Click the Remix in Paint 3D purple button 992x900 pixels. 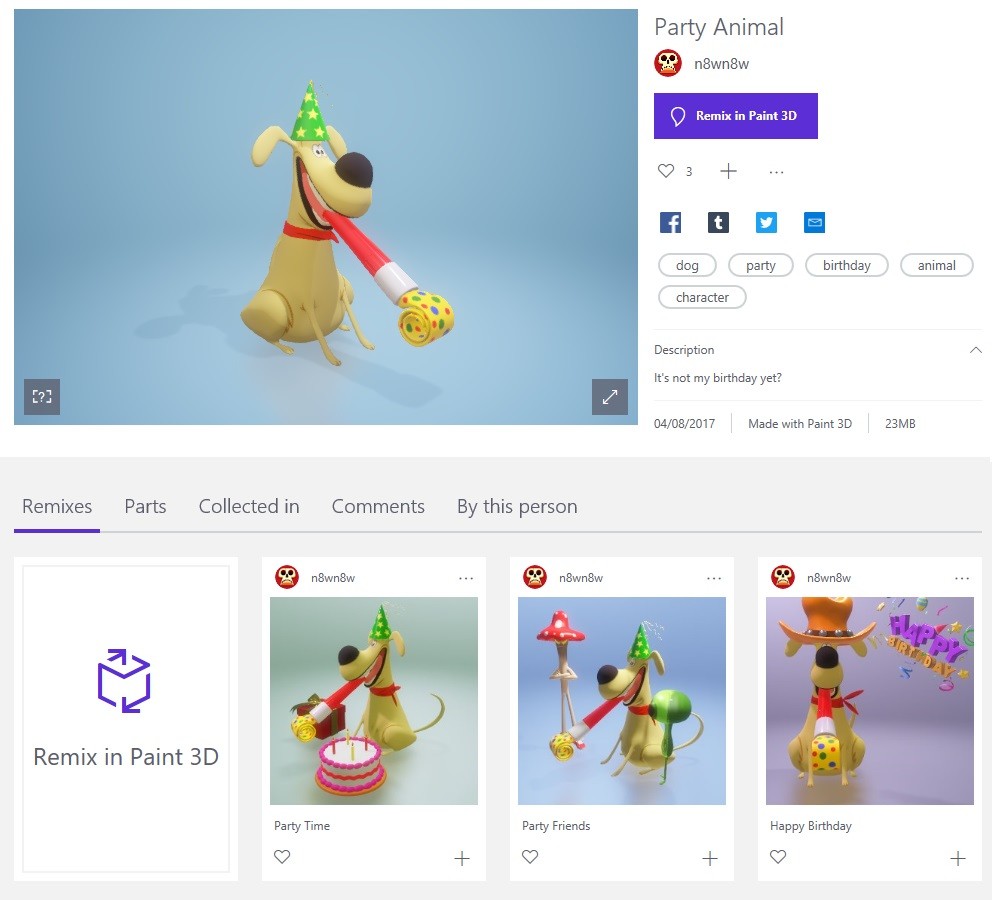tap(735, 116)
